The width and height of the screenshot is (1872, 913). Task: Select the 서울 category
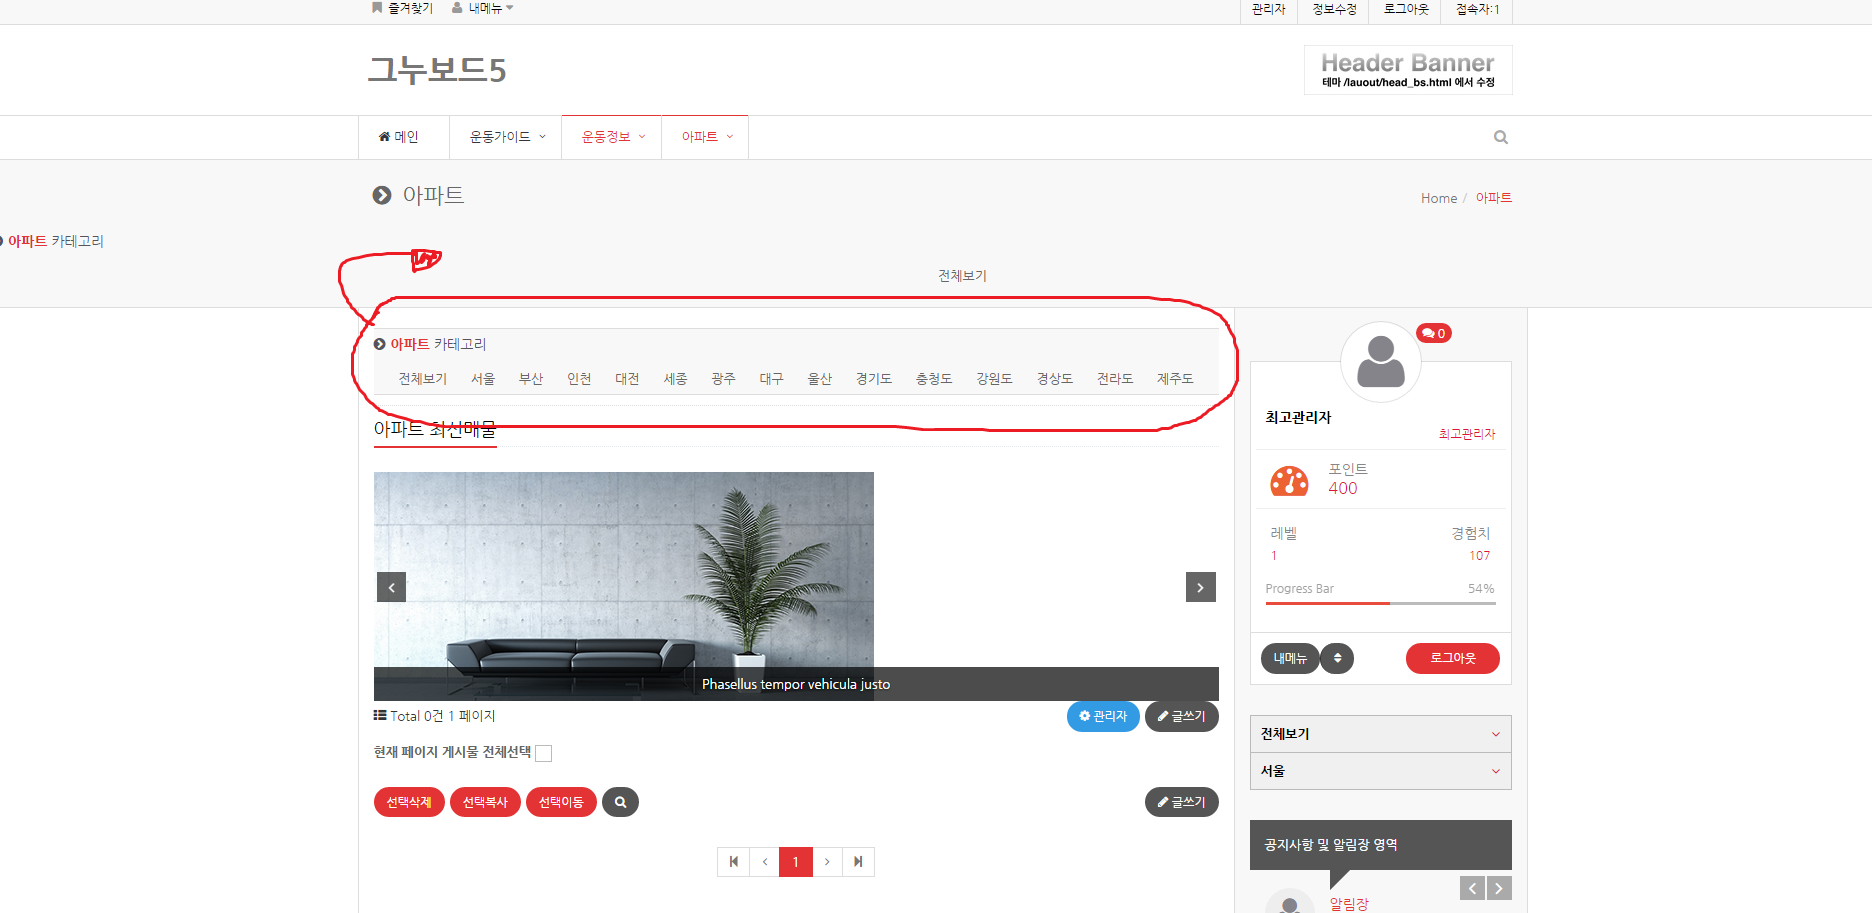(x=483, y=379)
